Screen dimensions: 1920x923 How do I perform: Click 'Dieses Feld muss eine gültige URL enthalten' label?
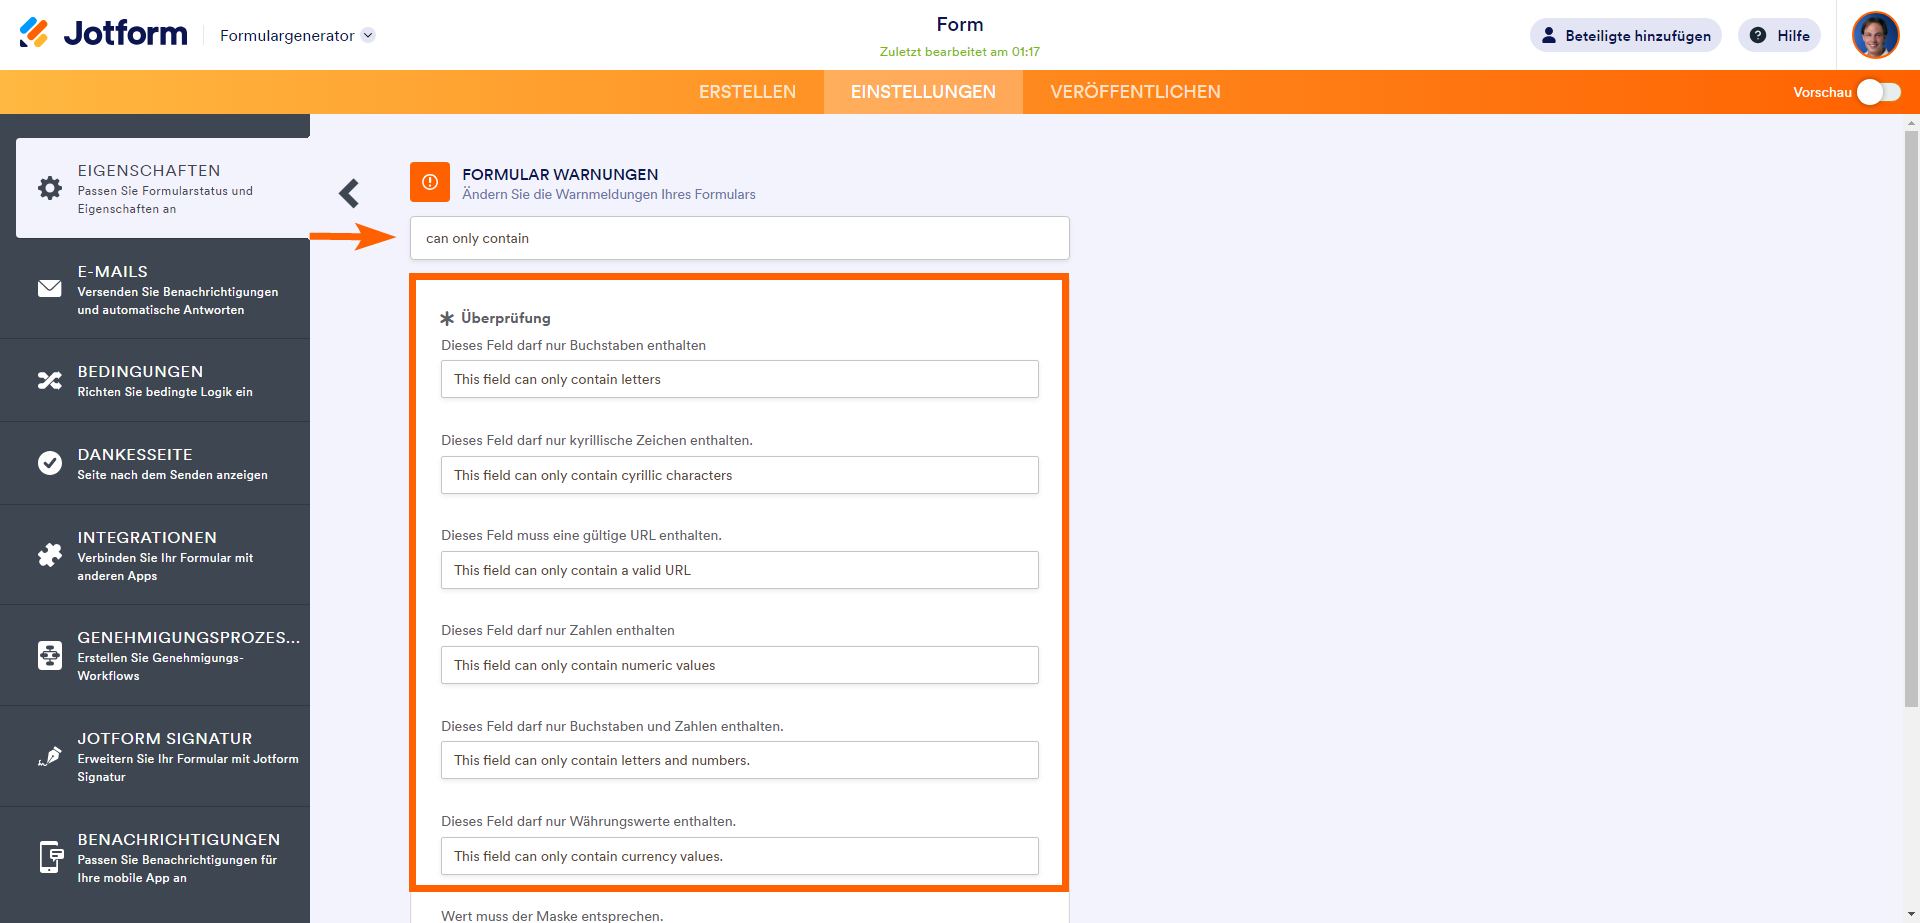[581, 535]
